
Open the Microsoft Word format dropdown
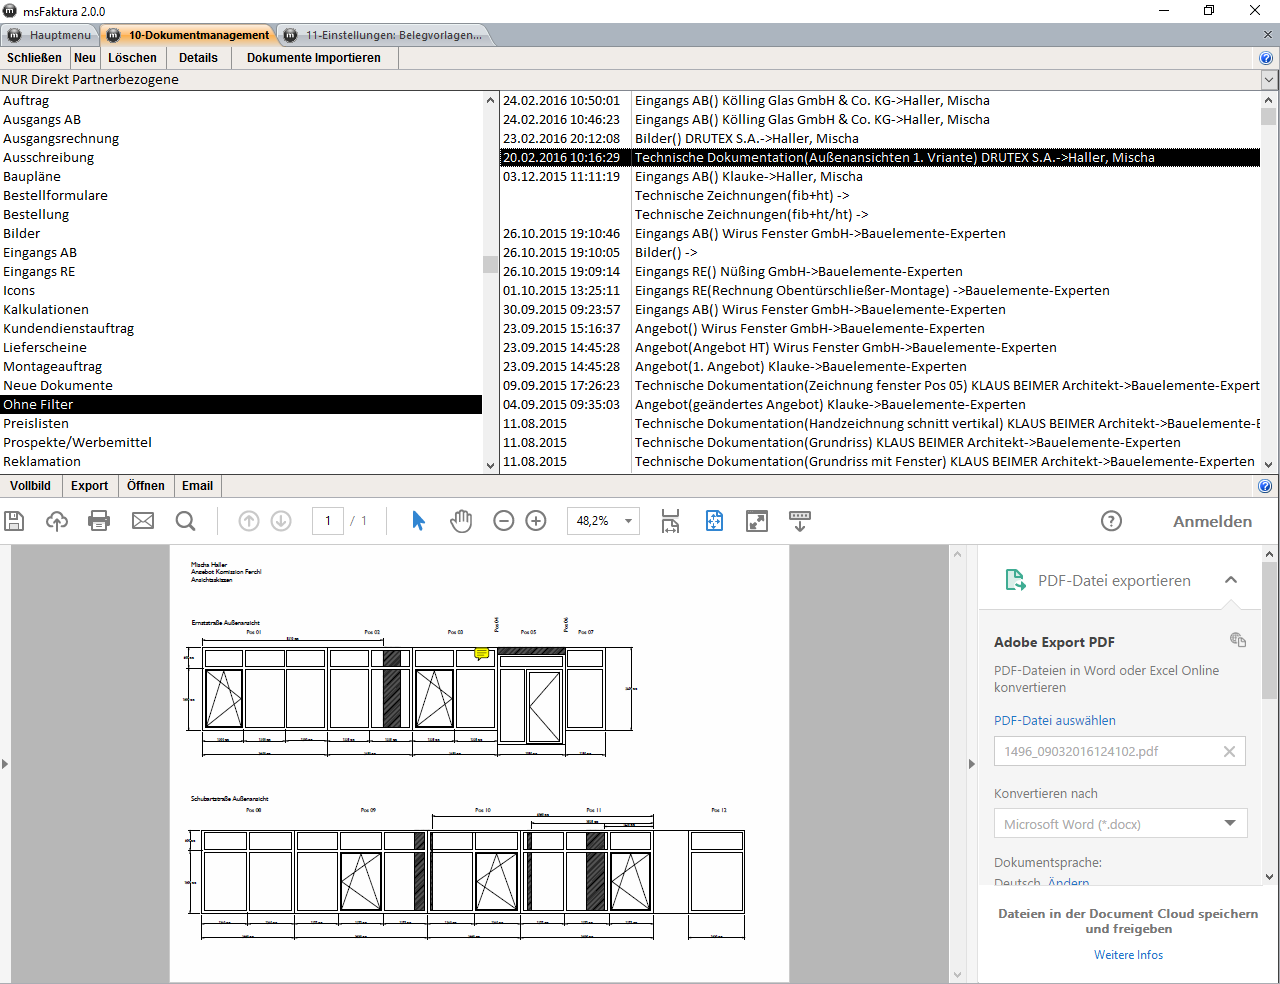pos(1229,823)
